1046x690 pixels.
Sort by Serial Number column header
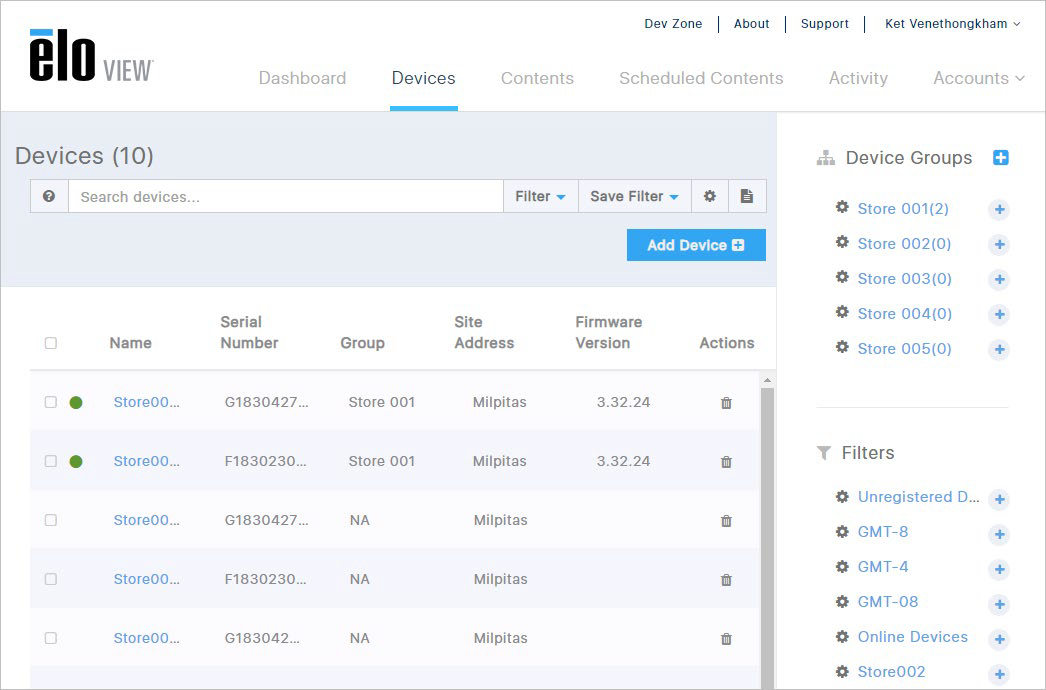249,332
